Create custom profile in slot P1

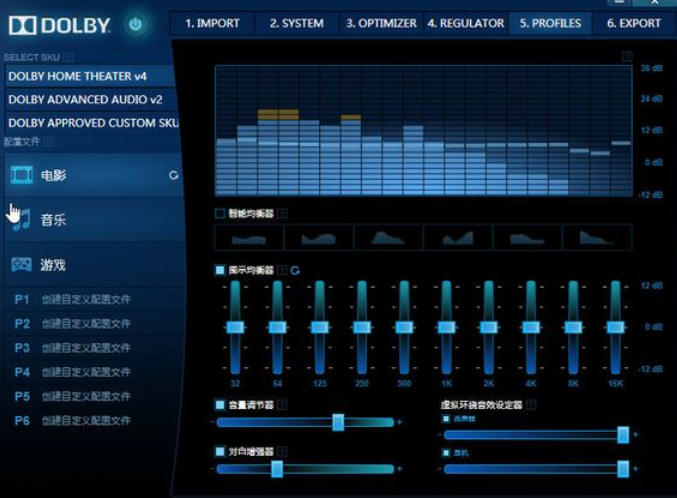point(86,299)
